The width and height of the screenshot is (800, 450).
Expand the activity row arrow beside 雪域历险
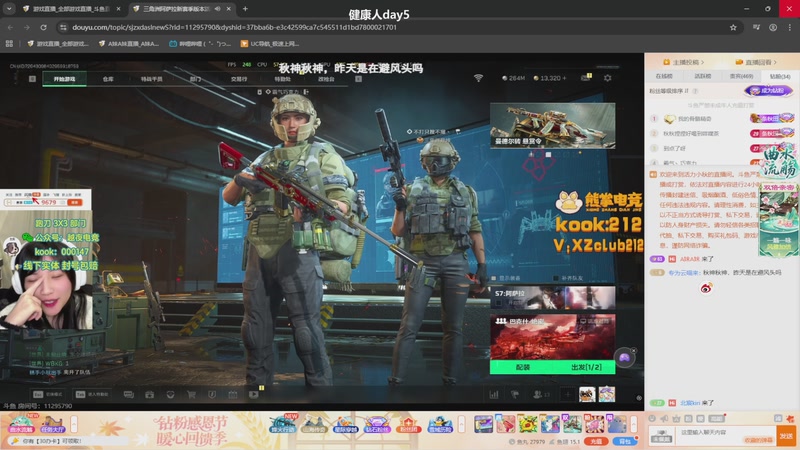pyautogui.click(x=461, y=424)
